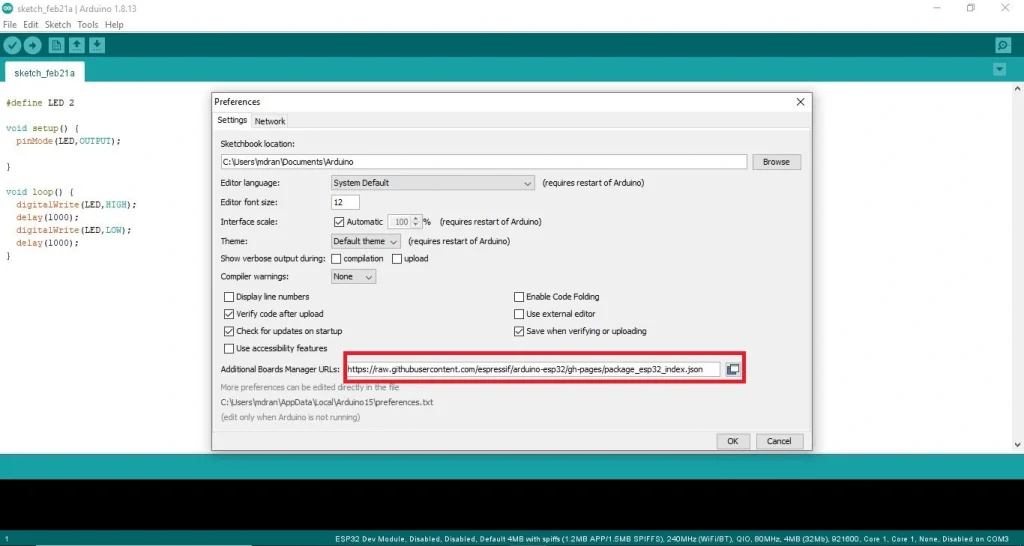
Task: Switch to the Network tab
Action: (270, 121)
